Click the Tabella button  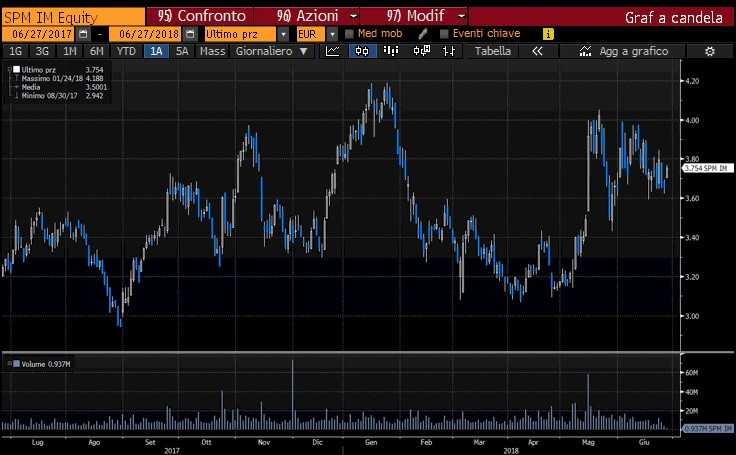[492, 51]
